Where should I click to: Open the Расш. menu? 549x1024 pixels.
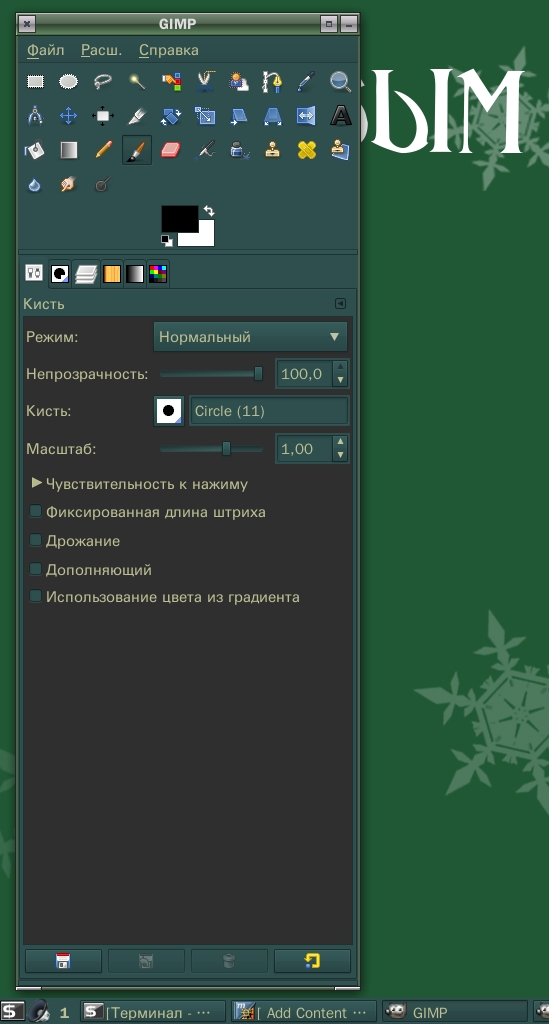click(101, 50)
